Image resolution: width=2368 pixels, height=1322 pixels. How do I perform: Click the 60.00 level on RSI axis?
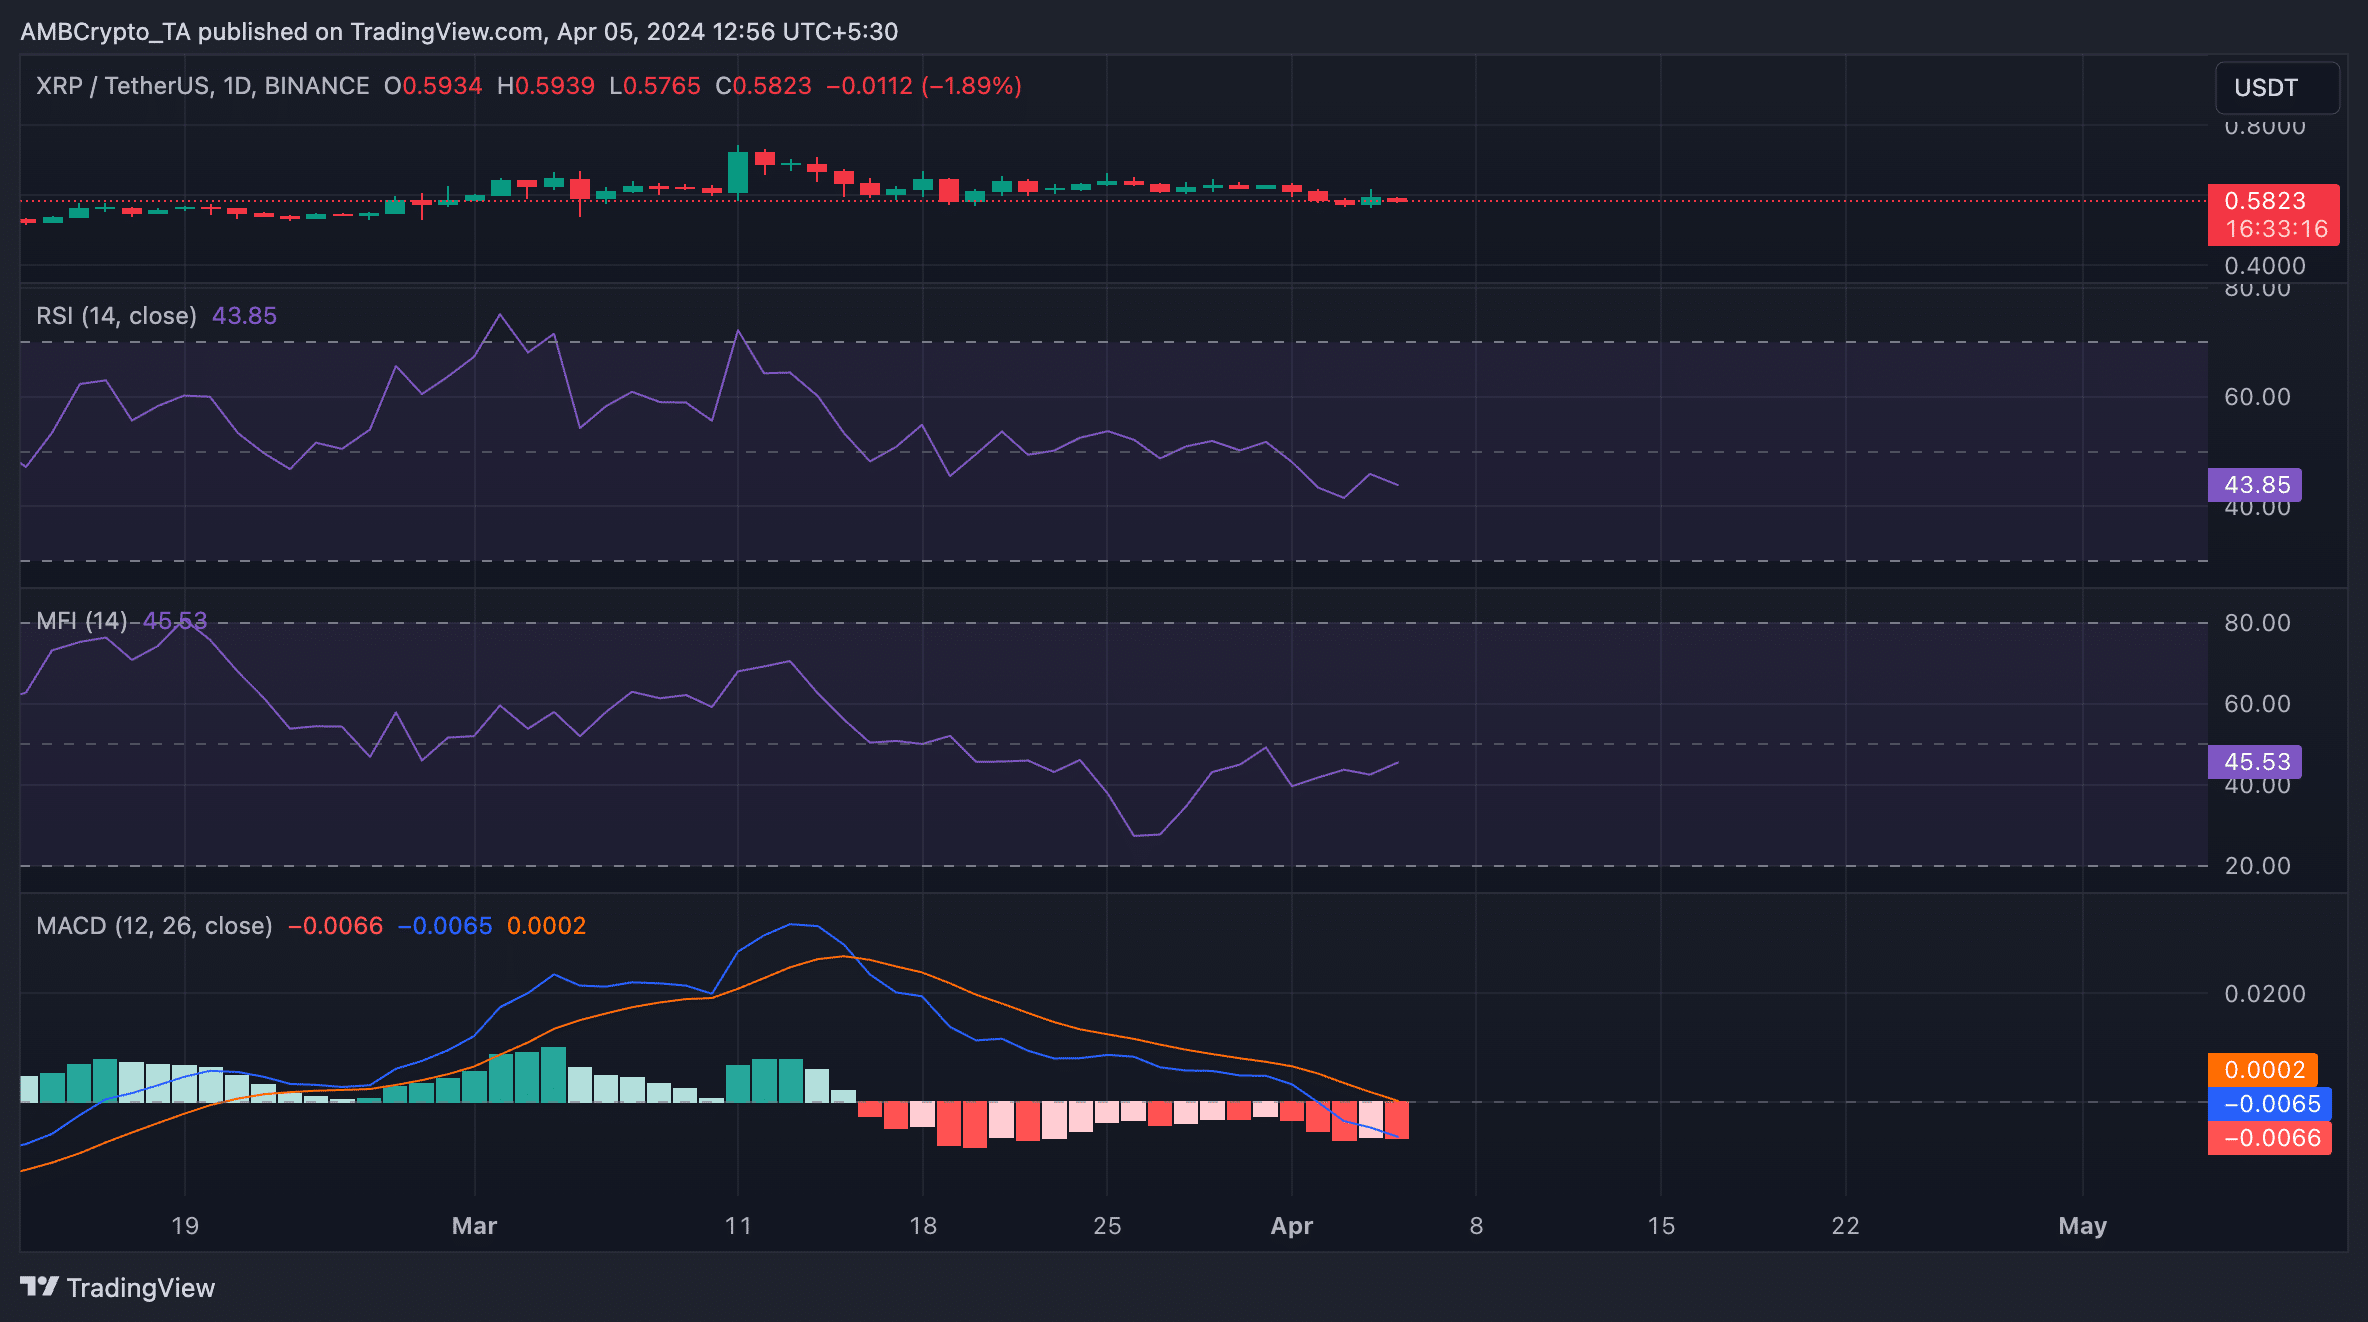(x=2257, y=397)
